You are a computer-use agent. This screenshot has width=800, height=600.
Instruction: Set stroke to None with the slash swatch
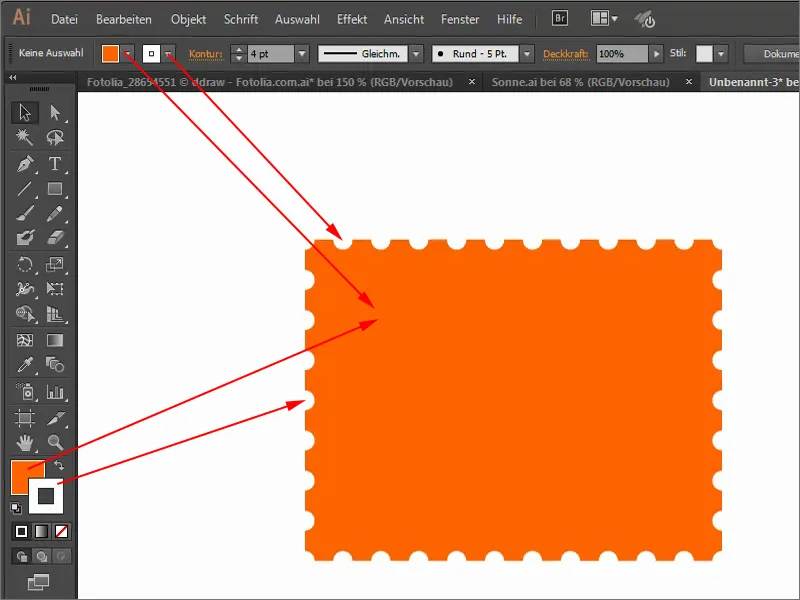pyautogui.click(x=60, y=531)
